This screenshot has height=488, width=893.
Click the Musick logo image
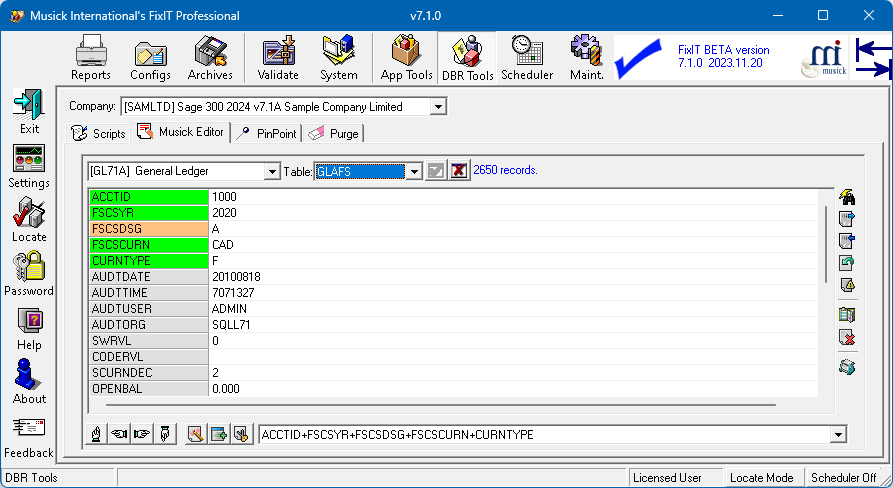(x=824, y=58)
